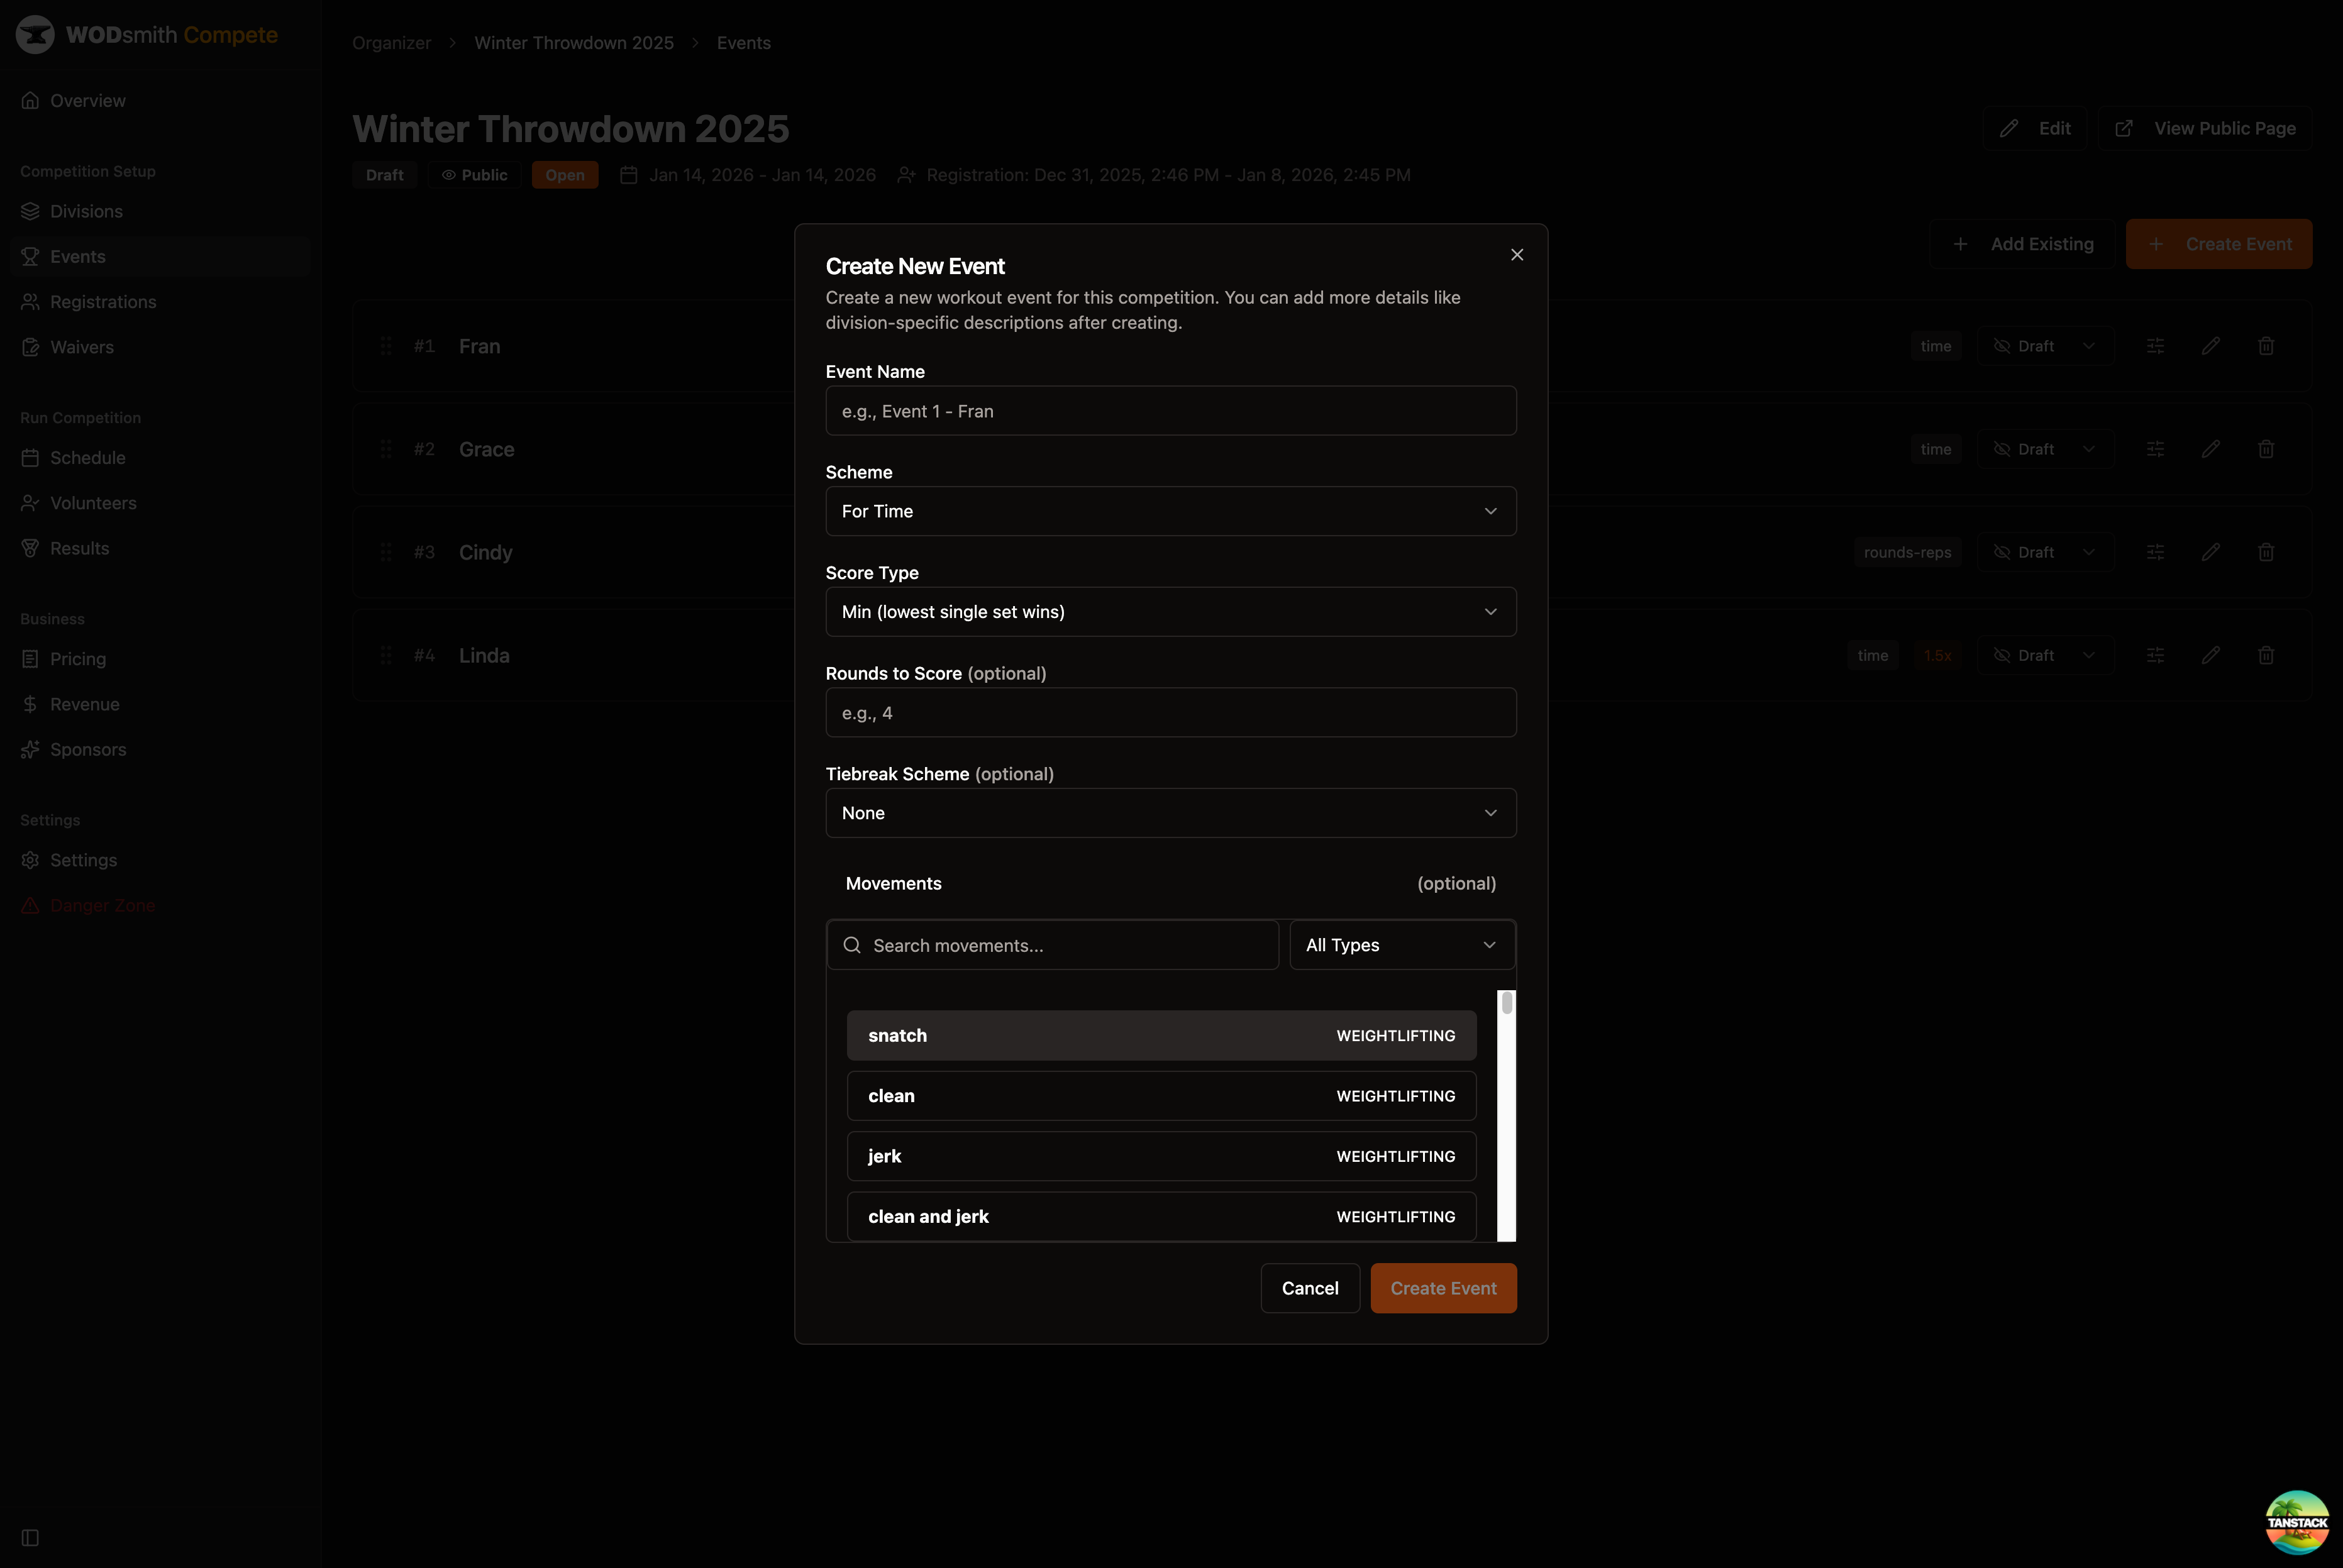Click the edit pencil icon for Grace

2211,449
